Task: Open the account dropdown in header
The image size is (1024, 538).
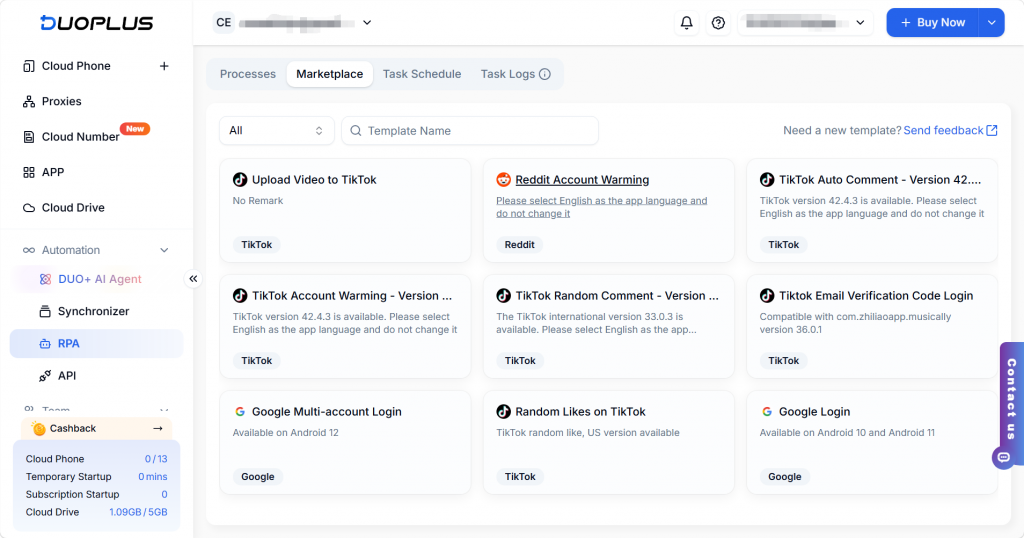Action: 805,23
